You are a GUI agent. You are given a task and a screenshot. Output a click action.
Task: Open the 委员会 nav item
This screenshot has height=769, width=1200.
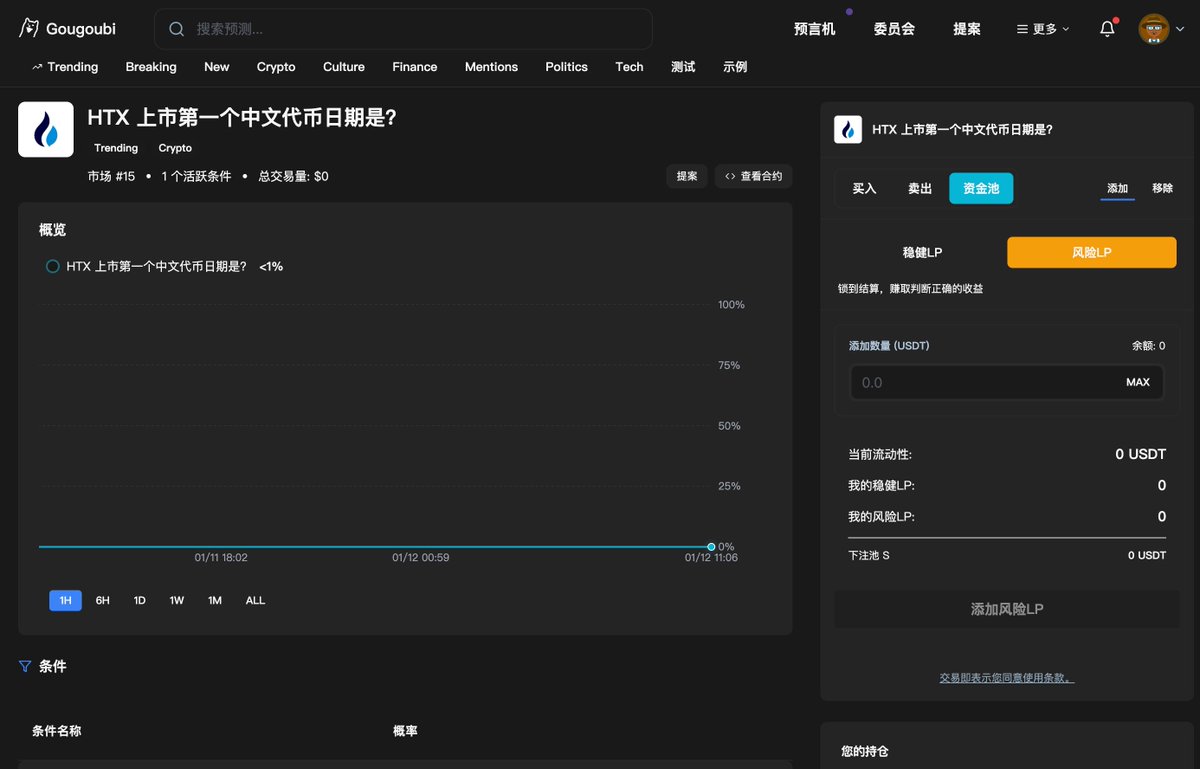(x=894, y=29)
